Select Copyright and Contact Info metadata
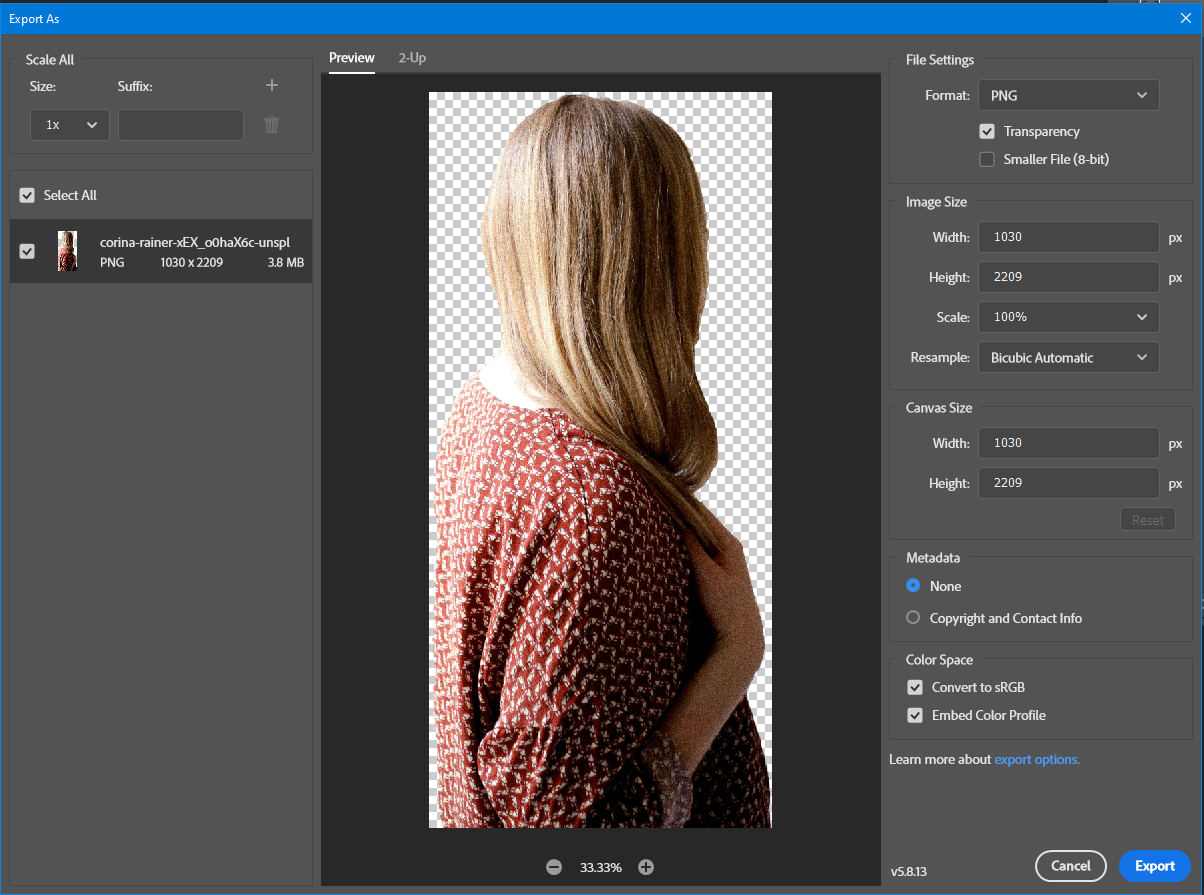 coord(913,618)
